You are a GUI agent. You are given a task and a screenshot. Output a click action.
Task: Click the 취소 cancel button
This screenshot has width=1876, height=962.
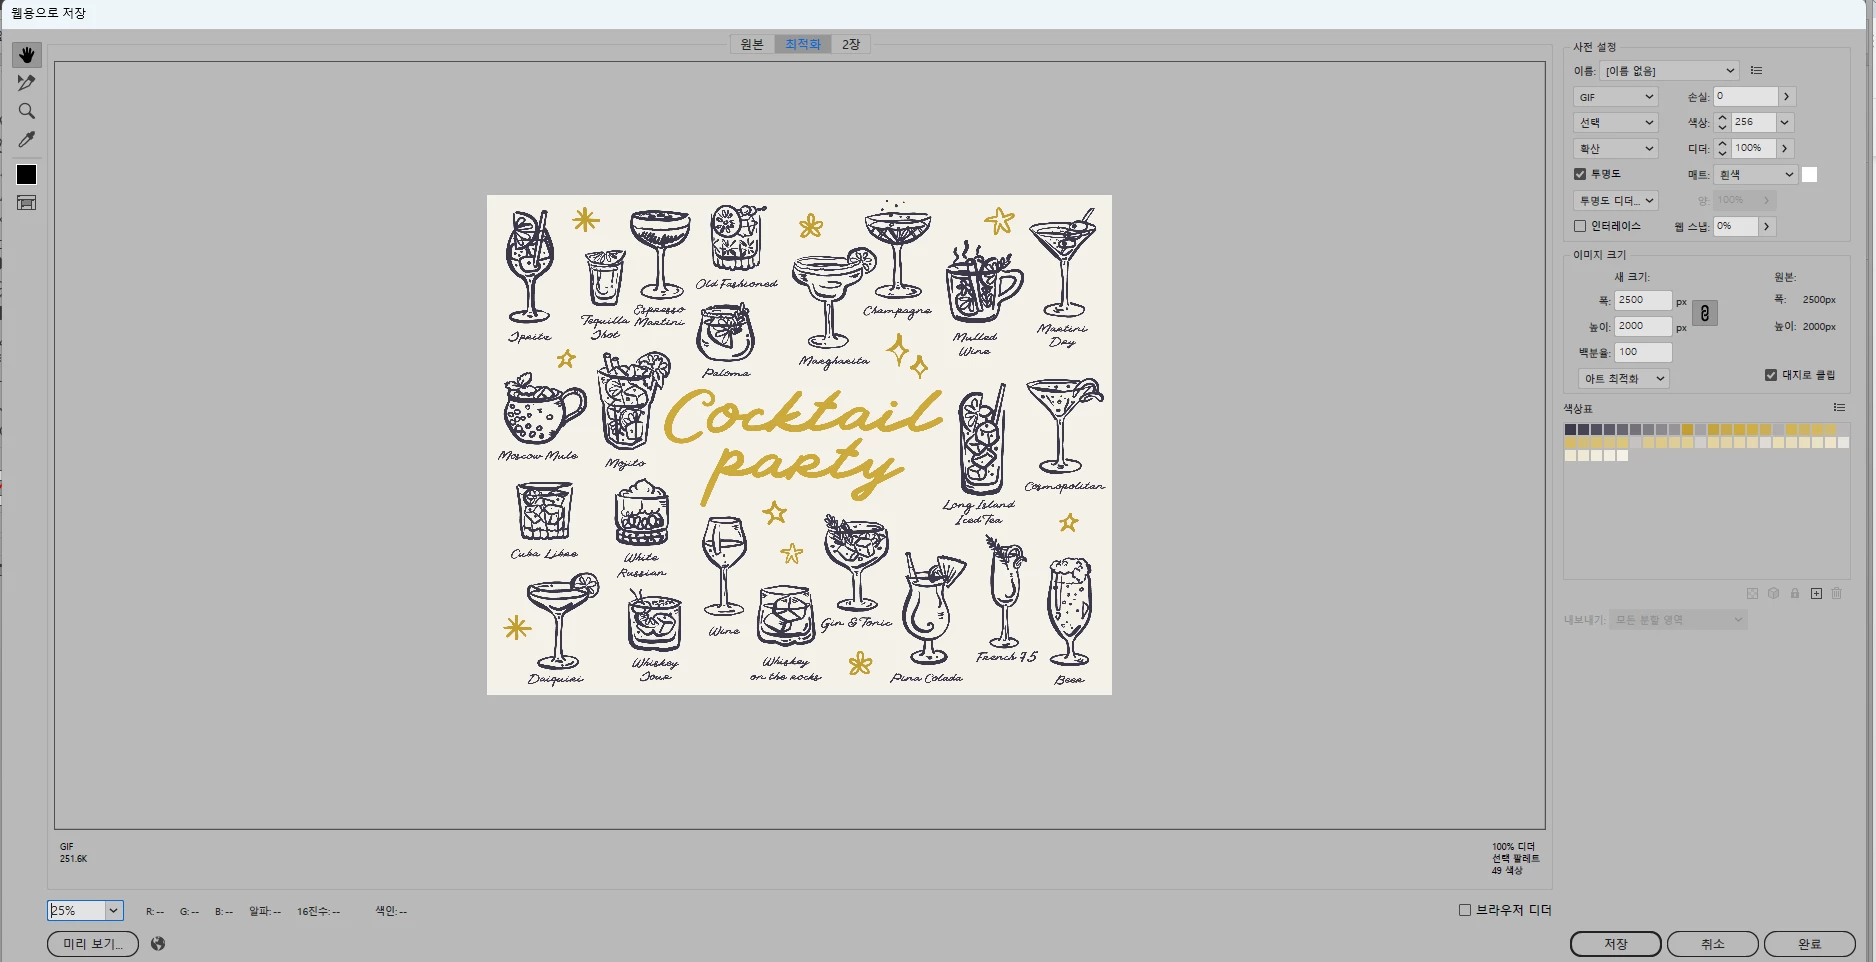1713,944
